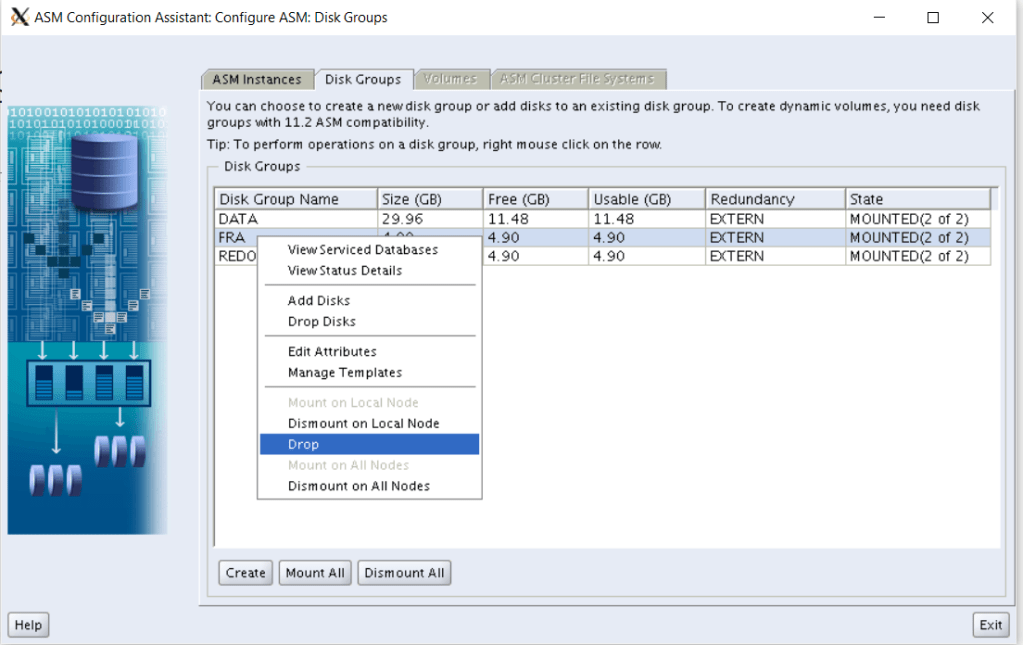Click the Mount All button
The width and height of the screenshot is (1023, 645).
(315, 573)
